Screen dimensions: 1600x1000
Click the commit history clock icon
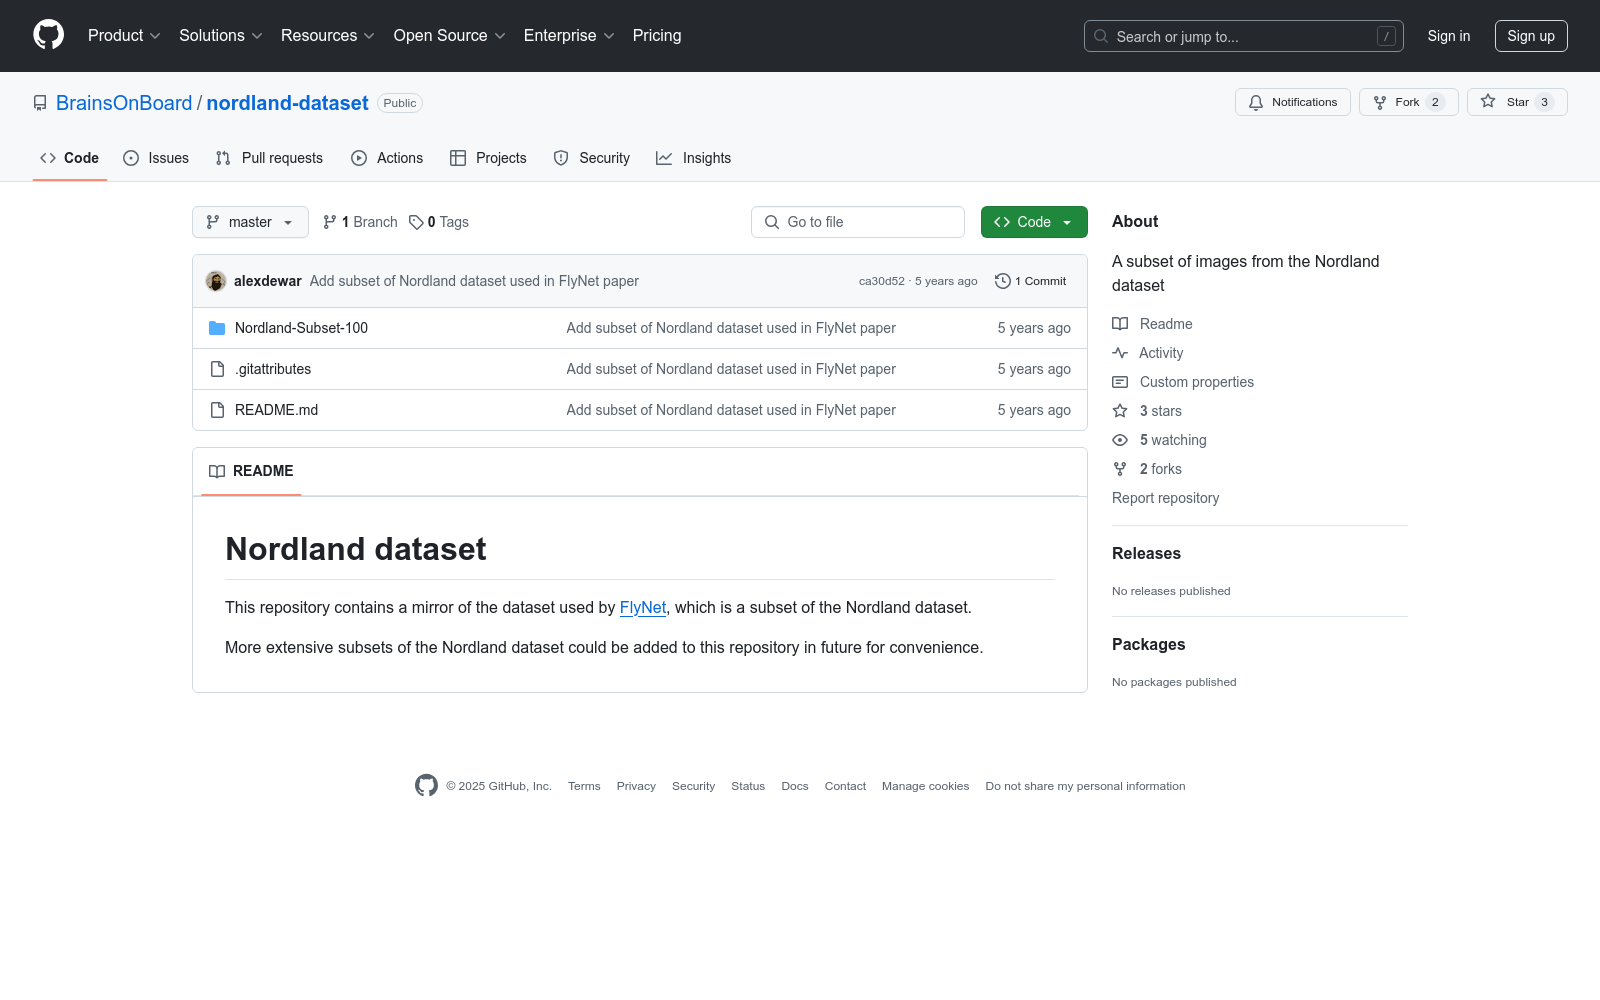pyautogui.click(x=1003, y=281)
